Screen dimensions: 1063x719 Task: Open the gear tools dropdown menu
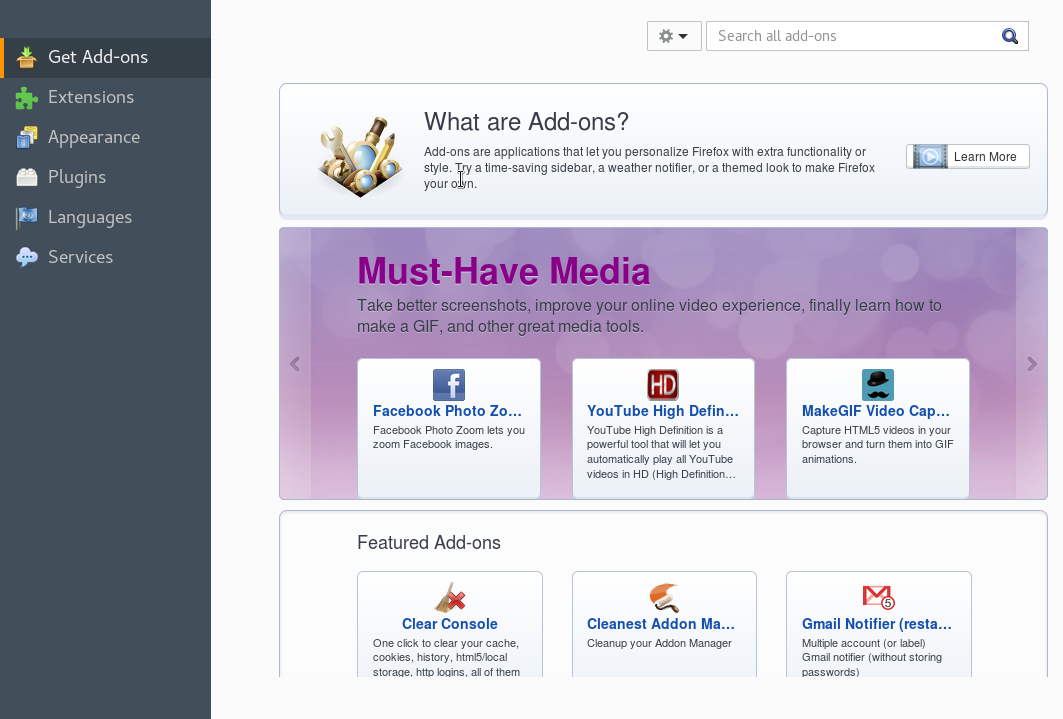point(673,36)
